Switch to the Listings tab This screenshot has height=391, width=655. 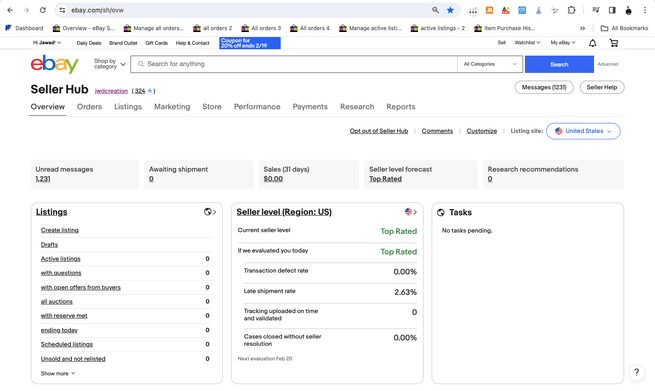[x=128, y=107]
